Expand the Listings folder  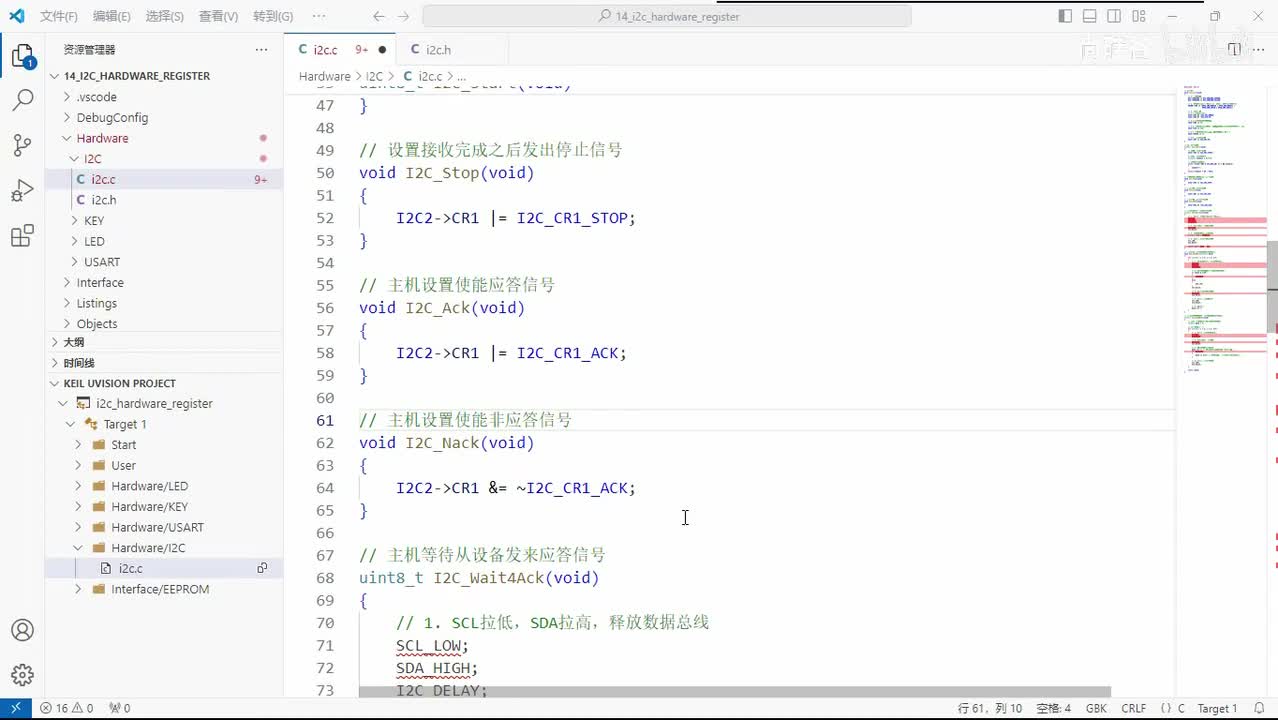coord(97,303)
